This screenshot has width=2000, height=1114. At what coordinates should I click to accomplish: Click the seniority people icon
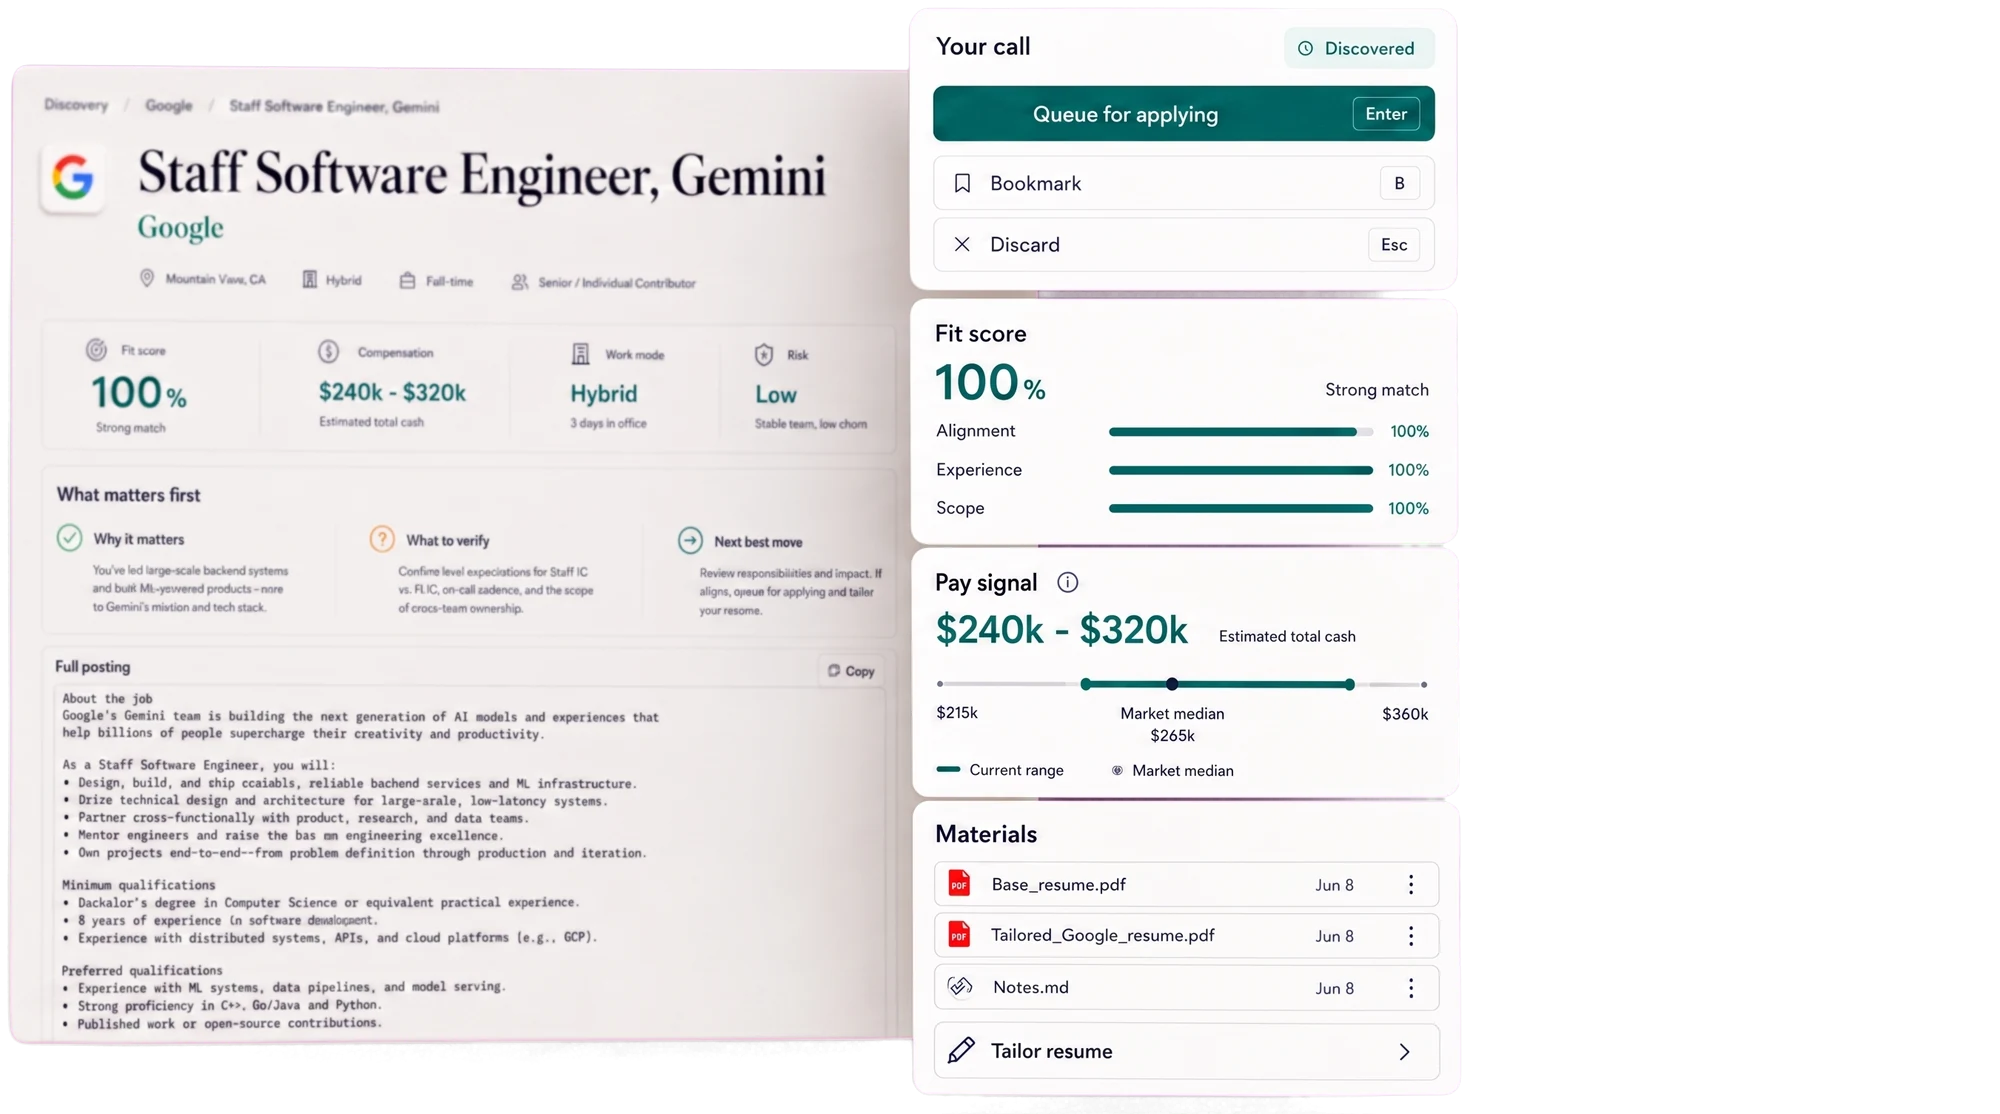[520, 282]
